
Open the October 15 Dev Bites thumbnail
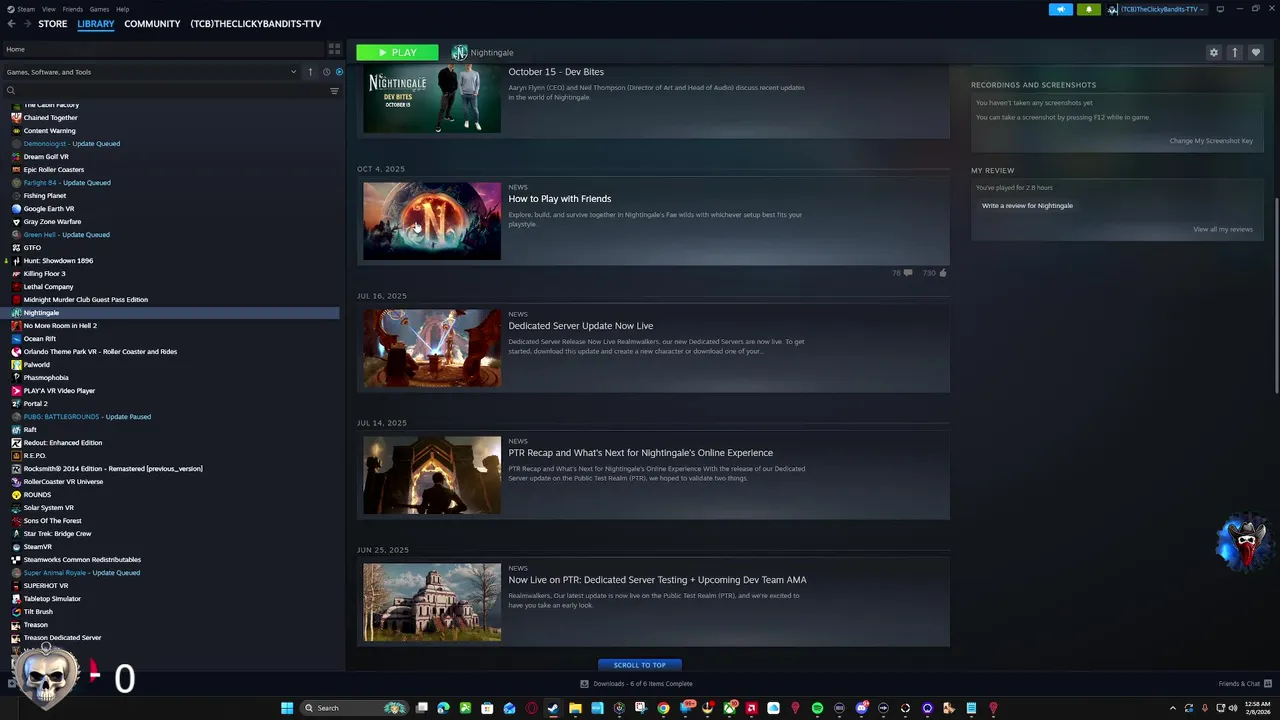click(432, 98)
